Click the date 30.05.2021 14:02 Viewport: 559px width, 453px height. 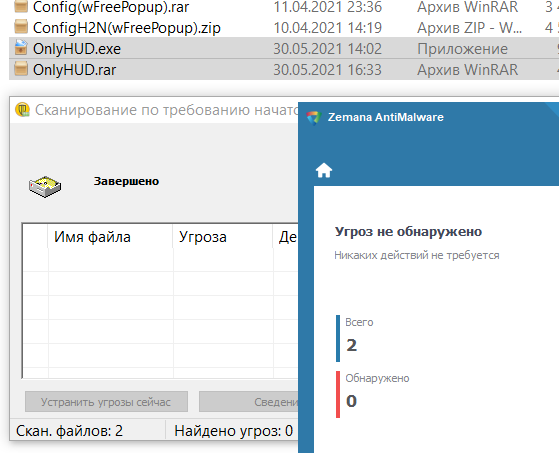(327, 49)
